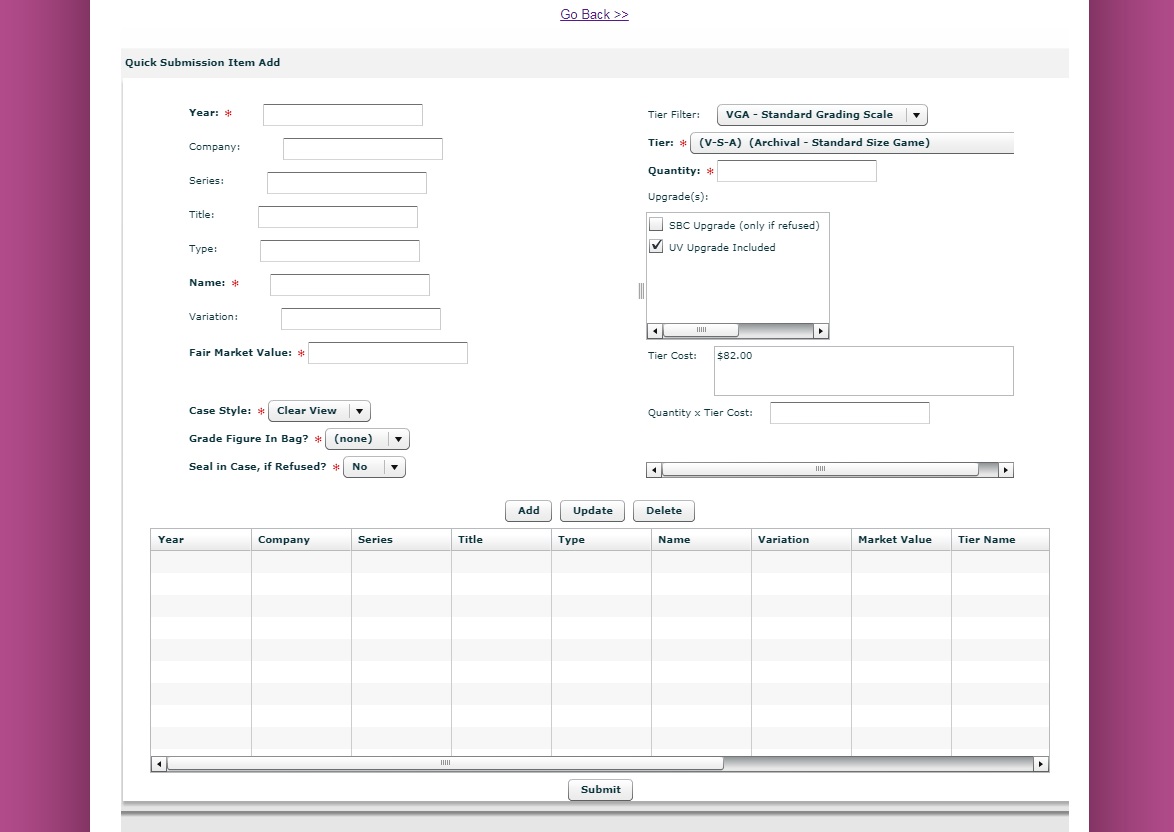Focus the Year input field
Screen dimensions: 1174x832
click(342, 115)
